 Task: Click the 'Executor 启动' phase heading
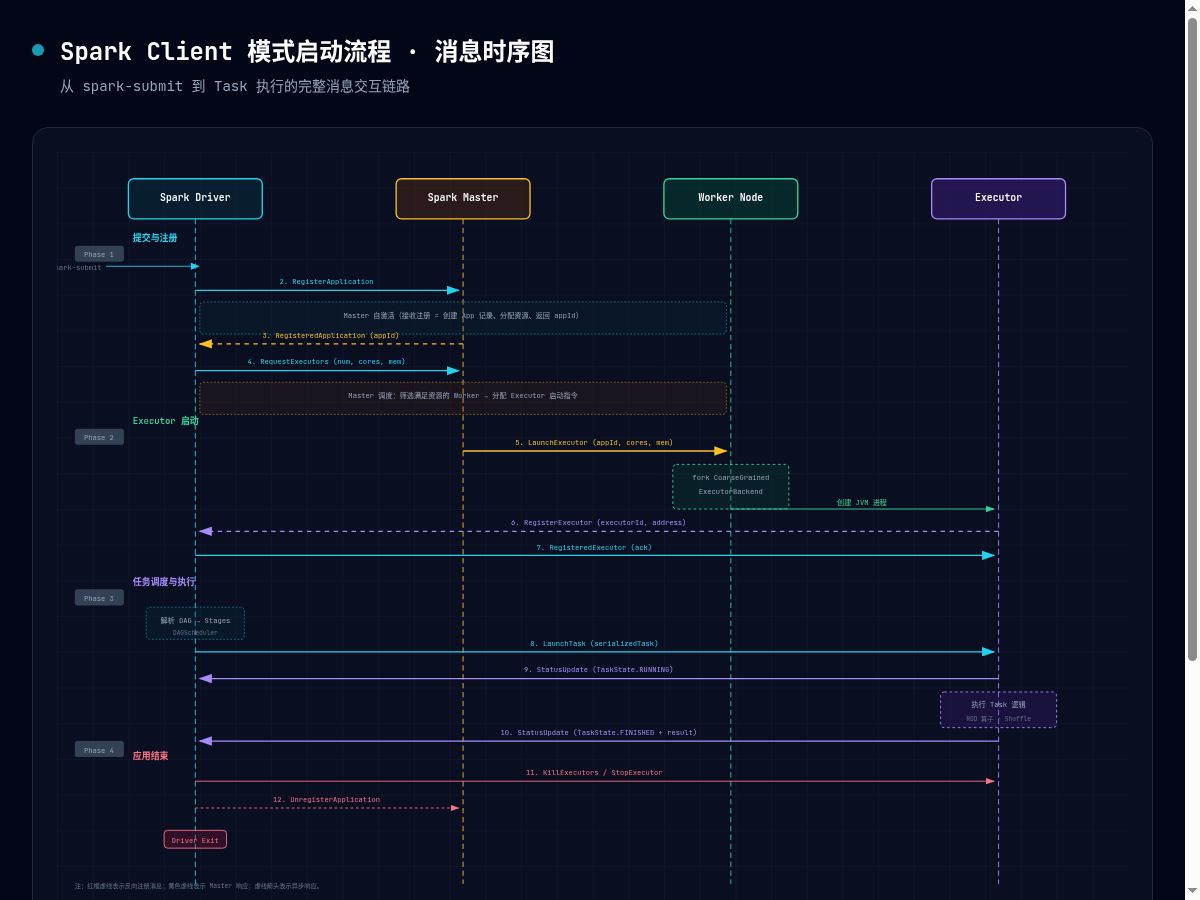(165, 421)
